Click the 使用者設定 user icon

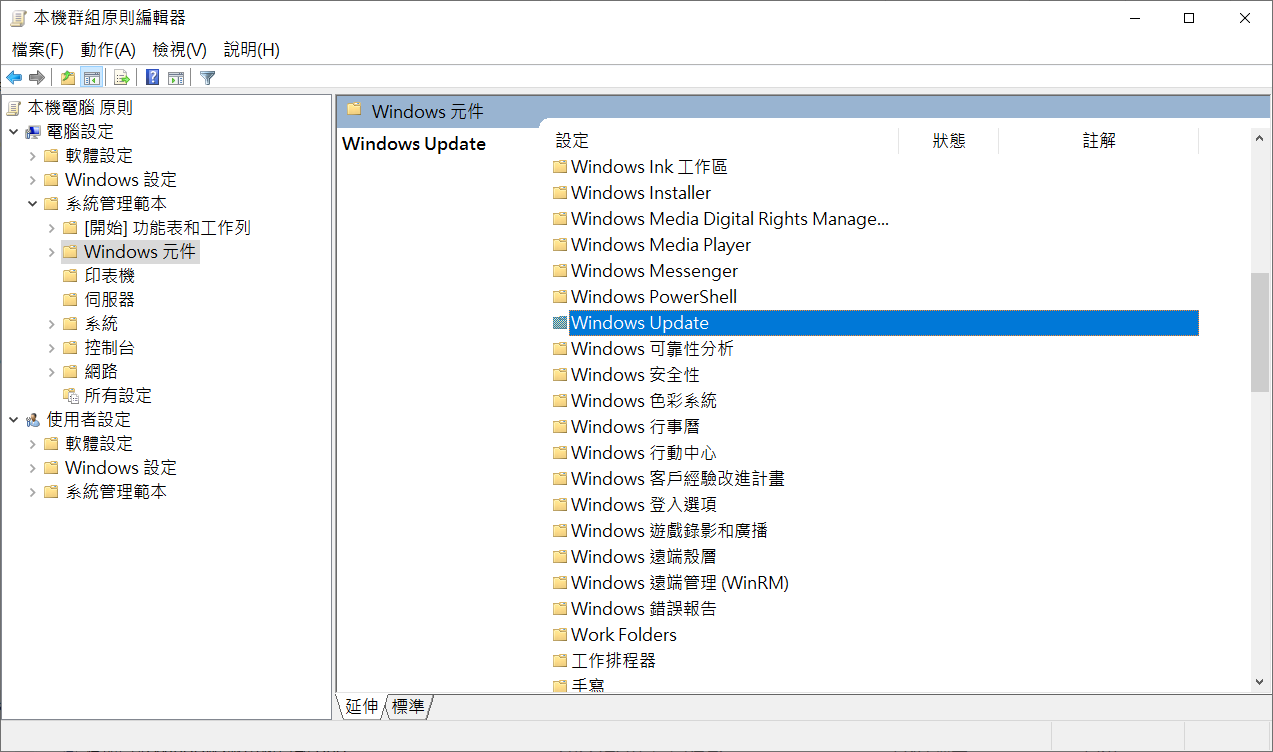coord(33,420)
